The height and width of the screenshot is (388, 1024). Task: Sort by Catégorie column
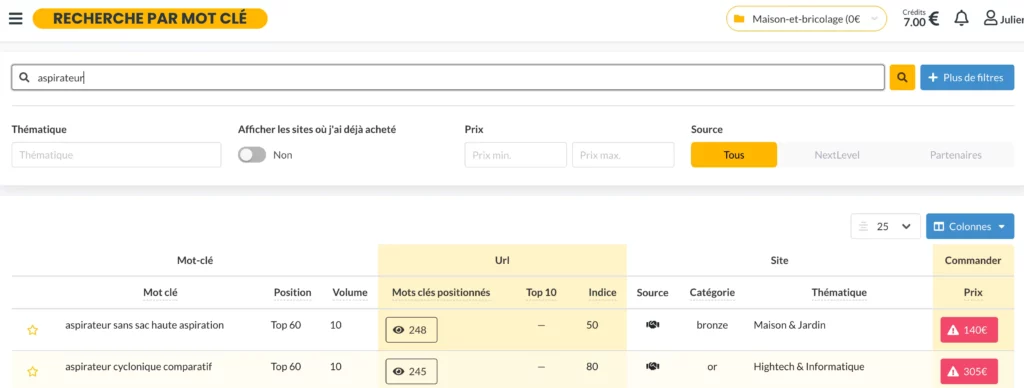tap(712, 293)
